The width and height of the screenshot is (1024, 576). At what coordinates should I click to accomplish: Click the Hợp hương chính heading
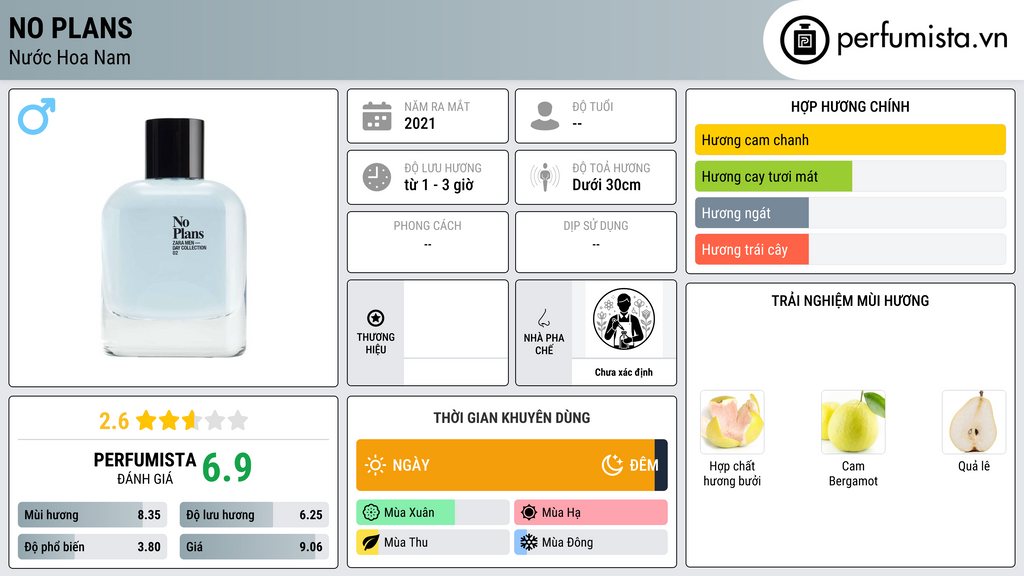coord(850,106)
